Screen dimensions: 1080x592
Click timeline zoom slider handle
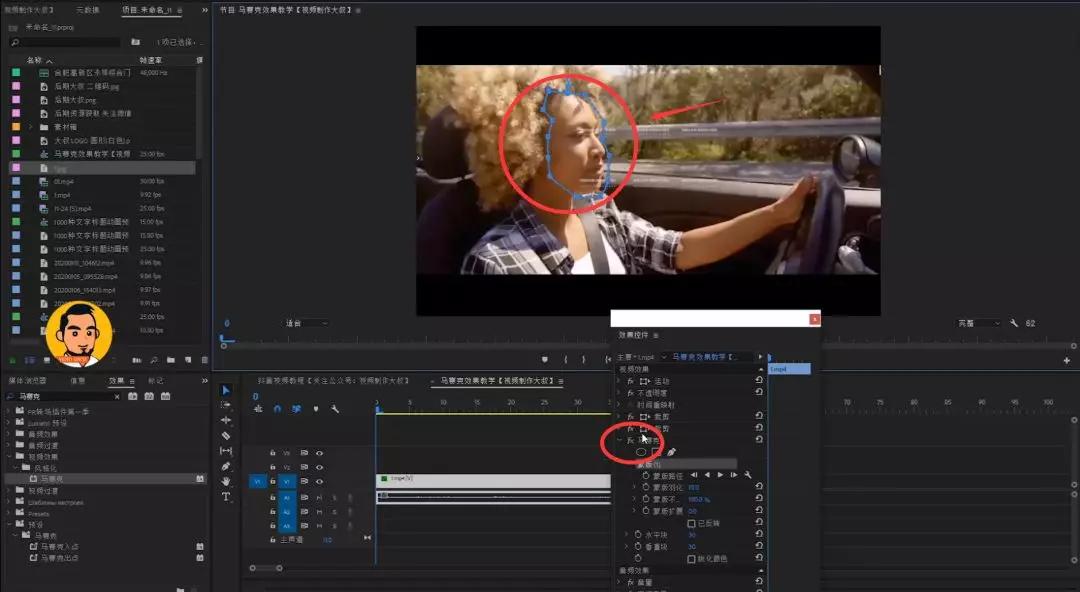coord(279,569)
